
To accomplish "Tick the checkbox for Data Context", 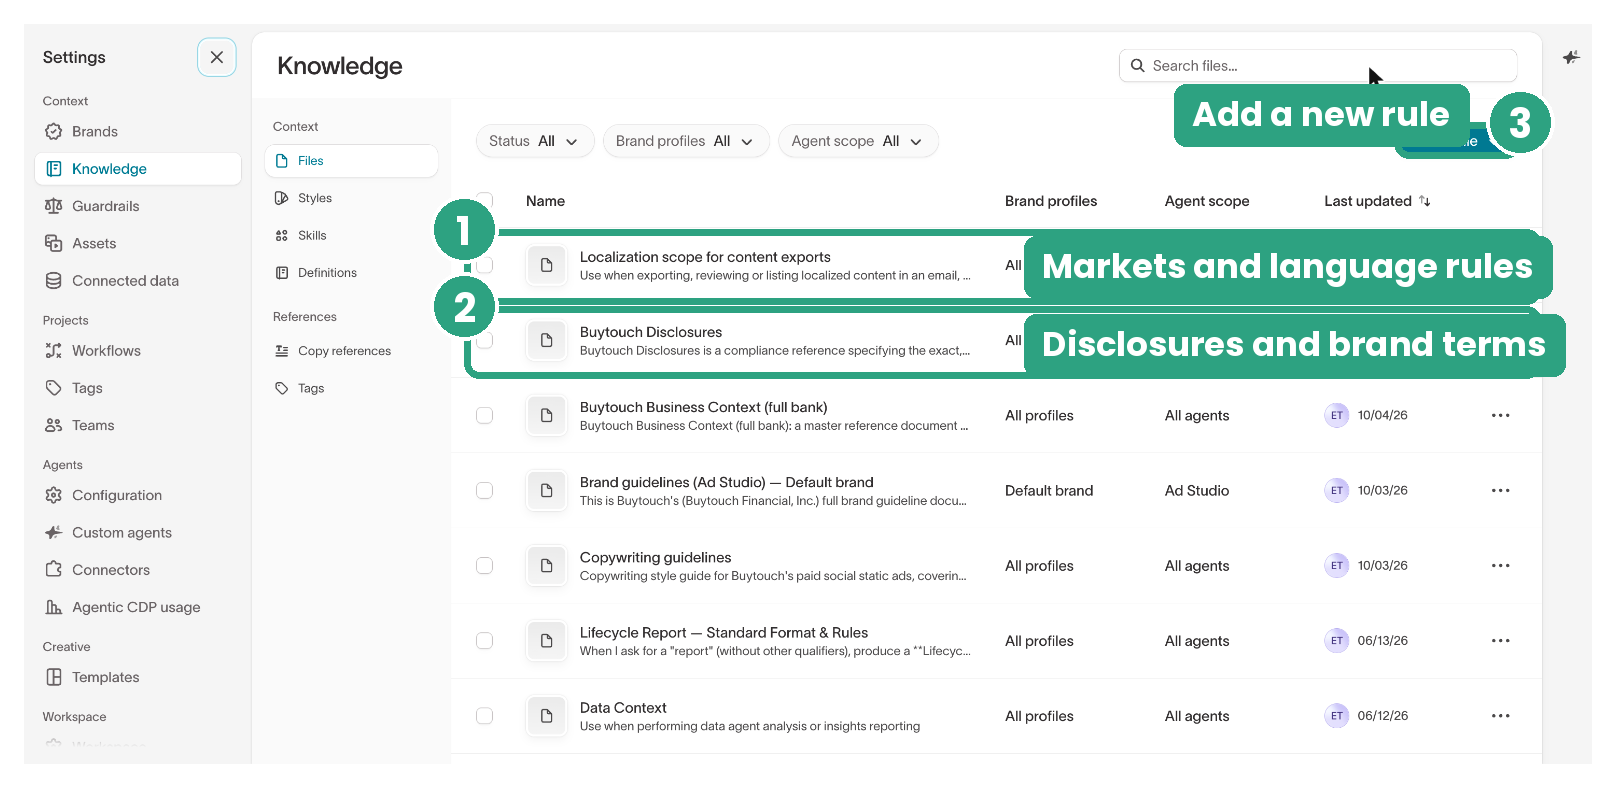I will [x=485, y=715].
